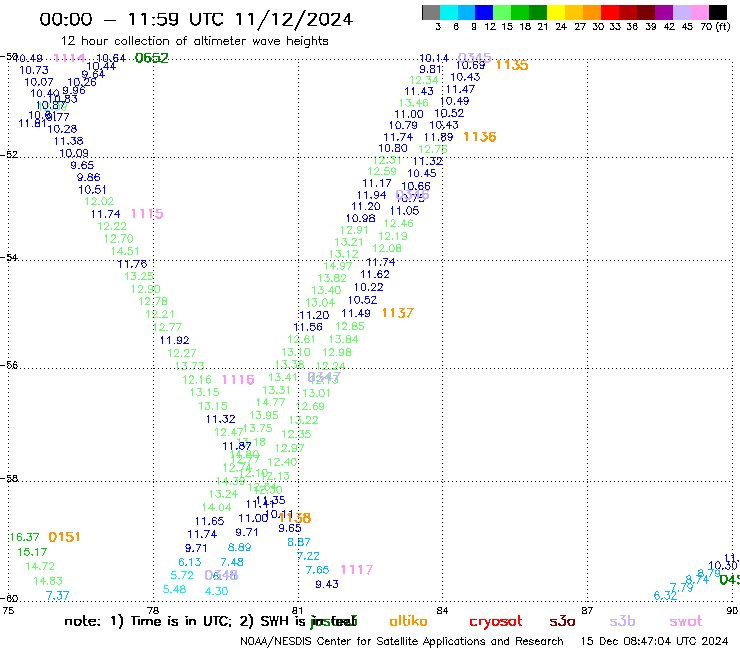This screenshot has width=740, height=650.
Task: Click the light blue value 7.37
Action: (58, 596)
